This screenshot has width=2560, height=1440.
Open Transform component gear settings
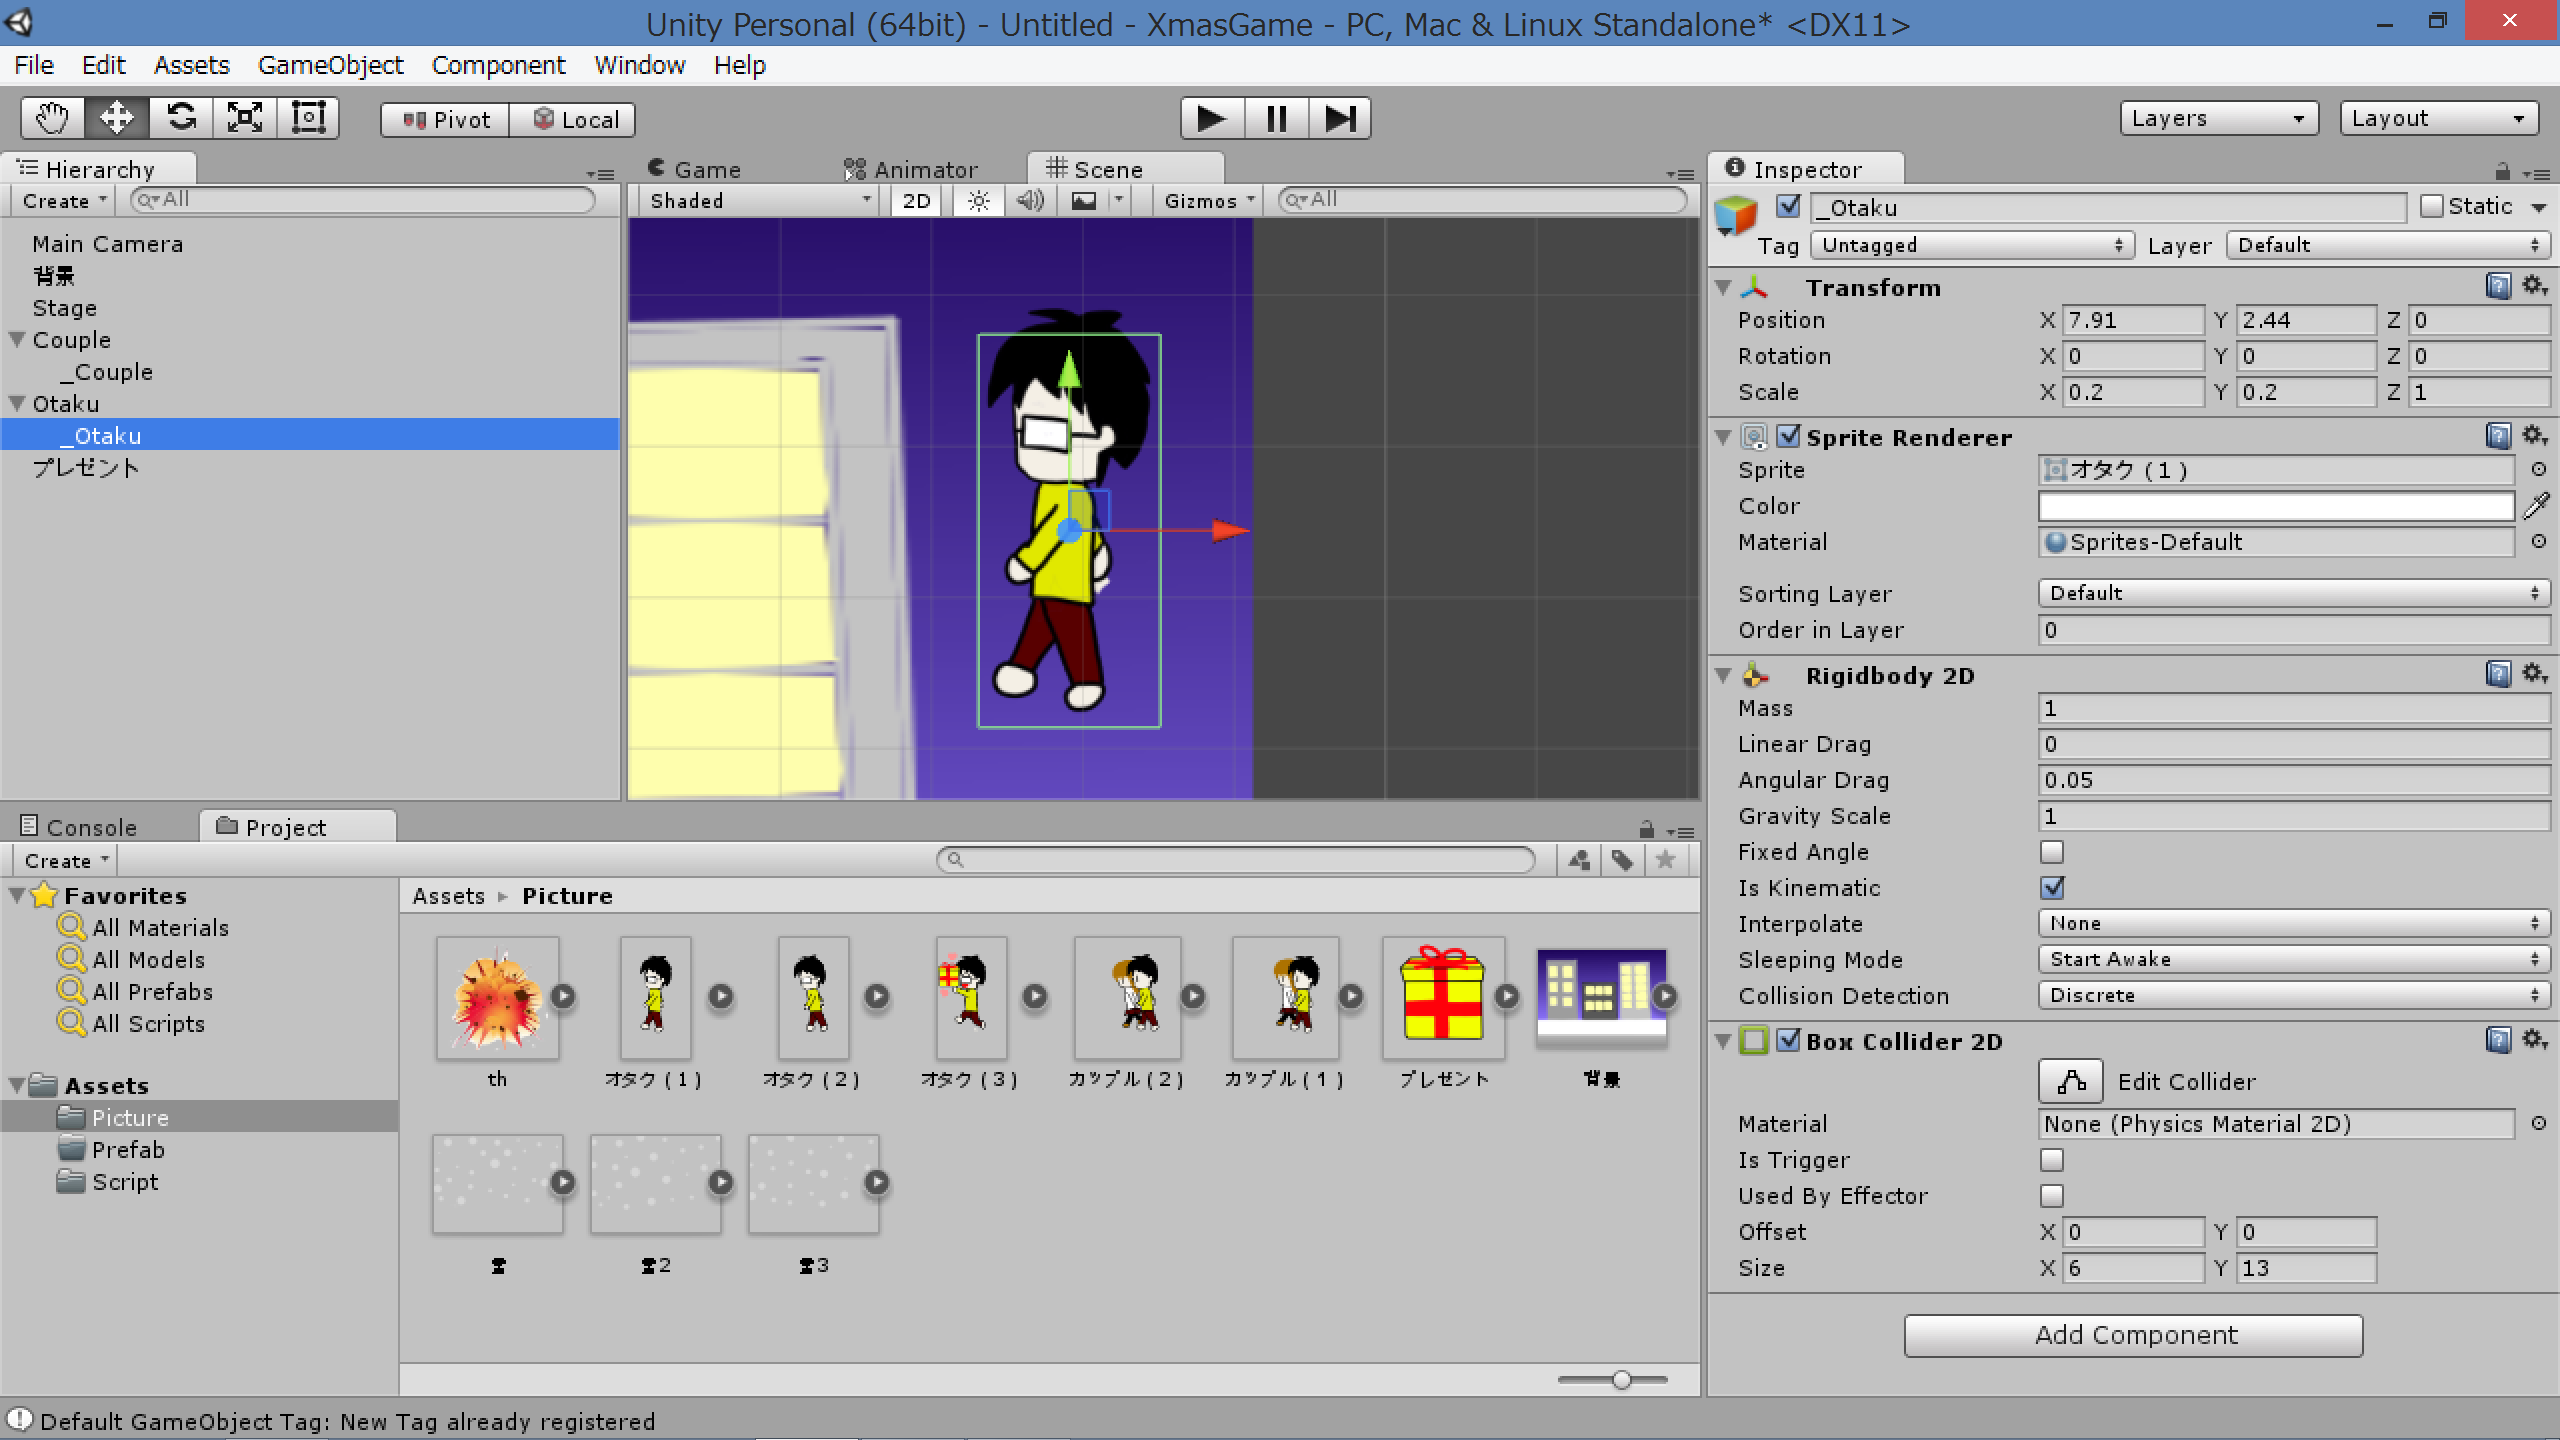click(2534, 286)
